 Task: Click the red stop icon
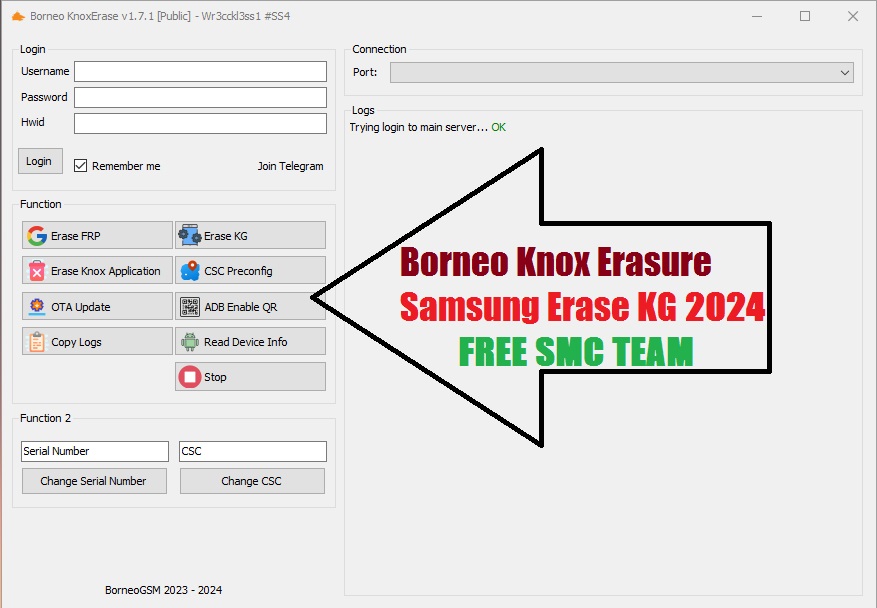point(190,376)
